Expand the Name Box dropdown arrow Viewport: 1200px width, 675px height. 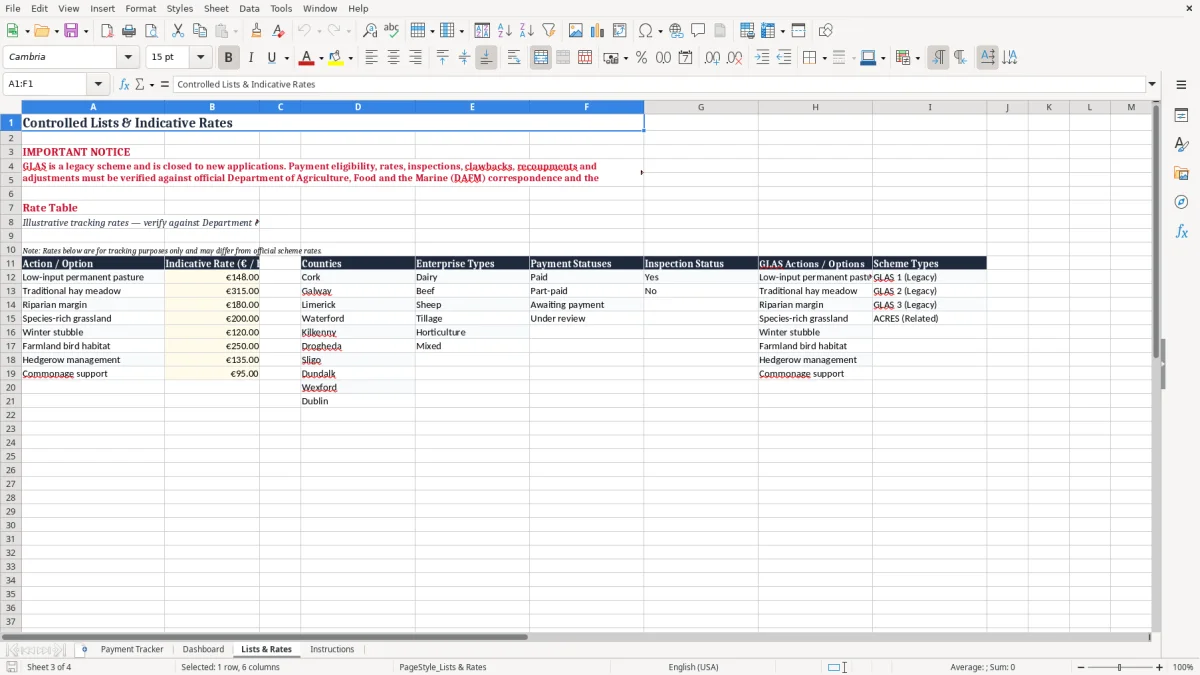[x=98, y=84]
